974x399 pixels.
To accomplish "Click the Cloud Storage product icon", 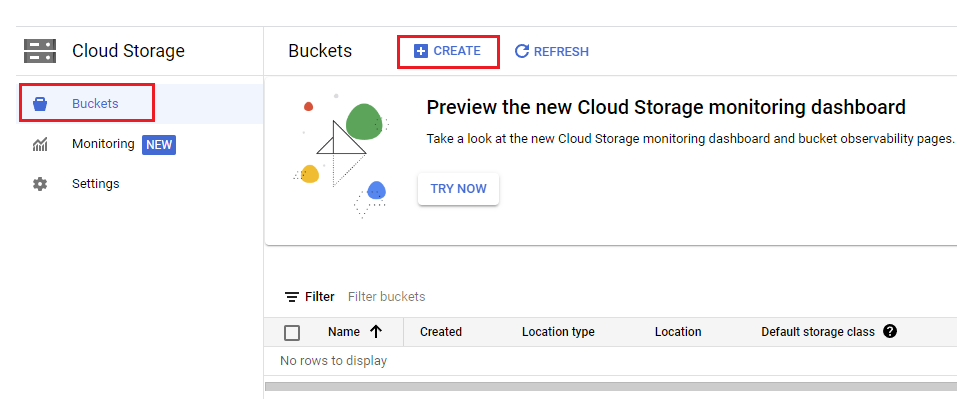I will point(40,51).
